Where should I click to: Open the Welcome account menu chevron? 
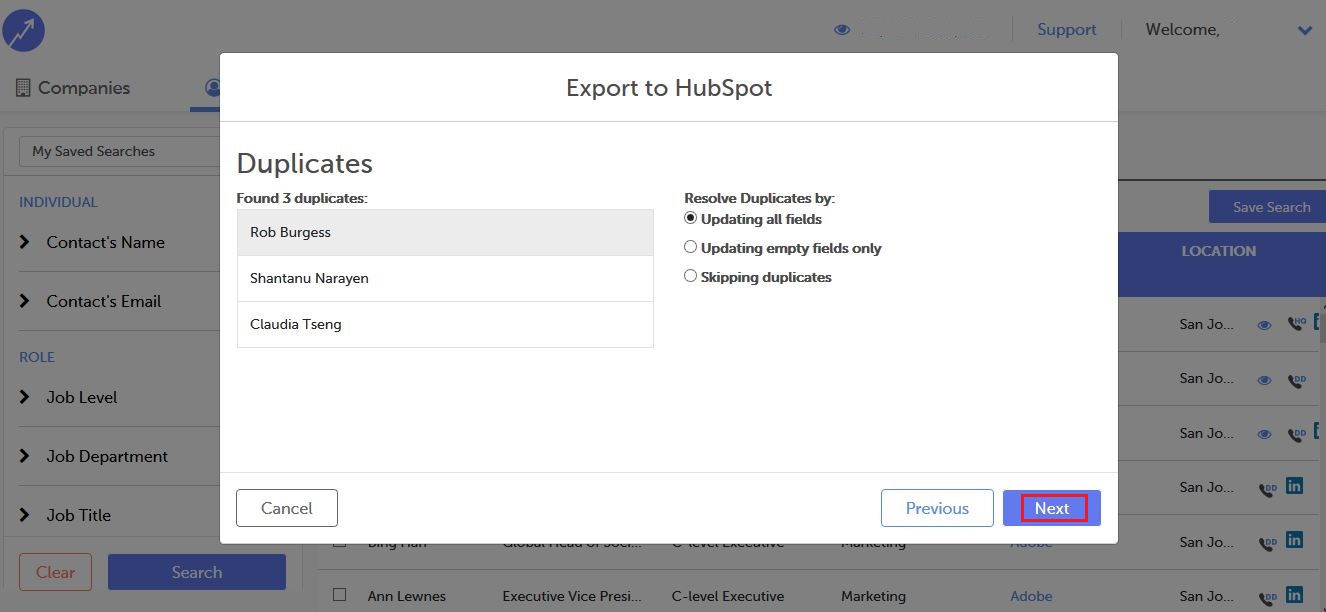point(1304,30)
